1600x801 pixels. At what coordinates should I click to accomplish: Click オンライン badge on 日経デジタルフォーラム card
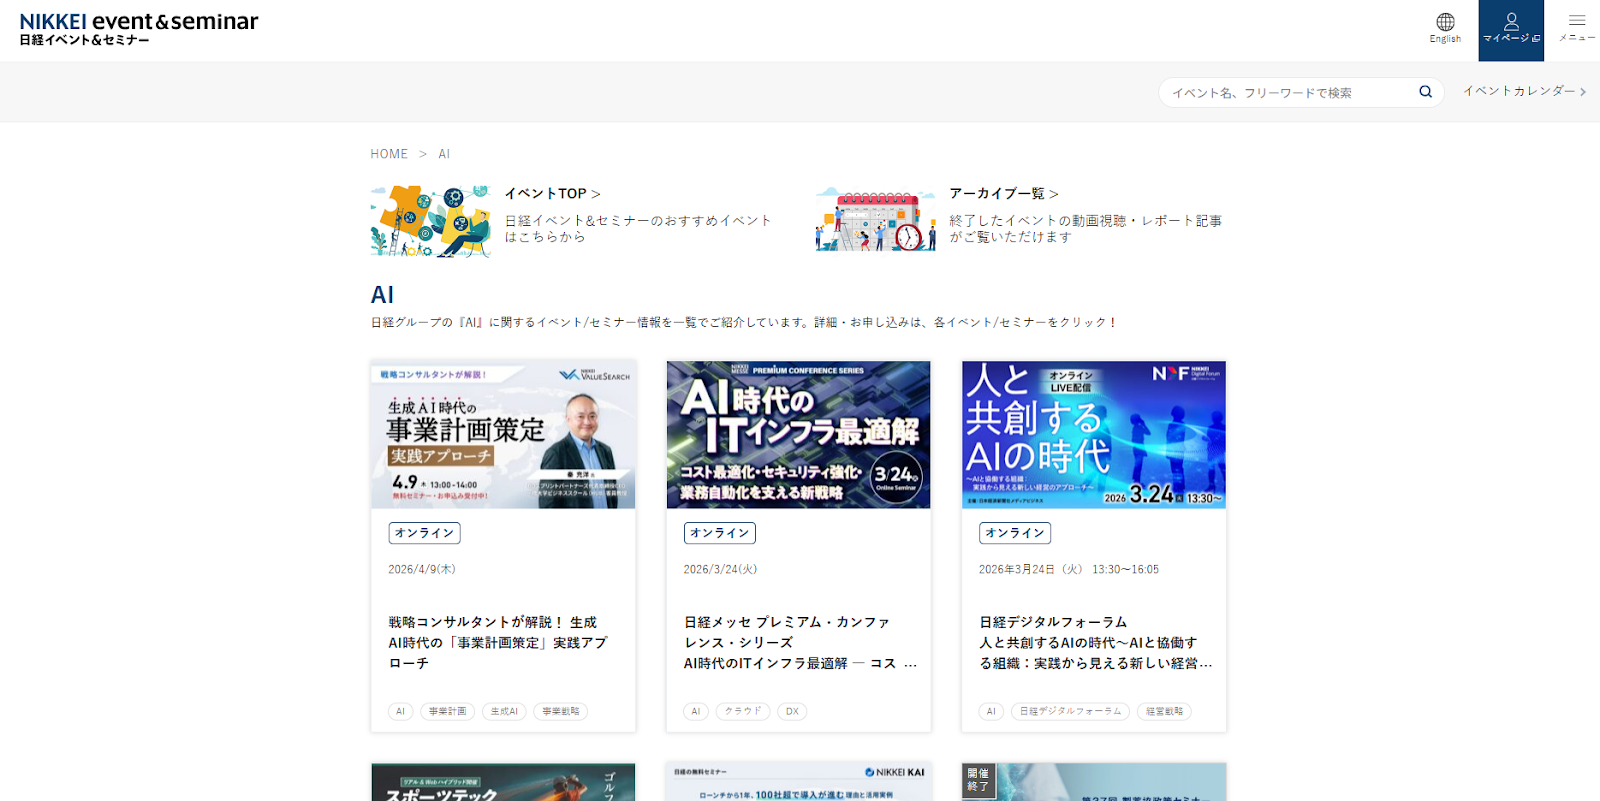(1014, 533)
